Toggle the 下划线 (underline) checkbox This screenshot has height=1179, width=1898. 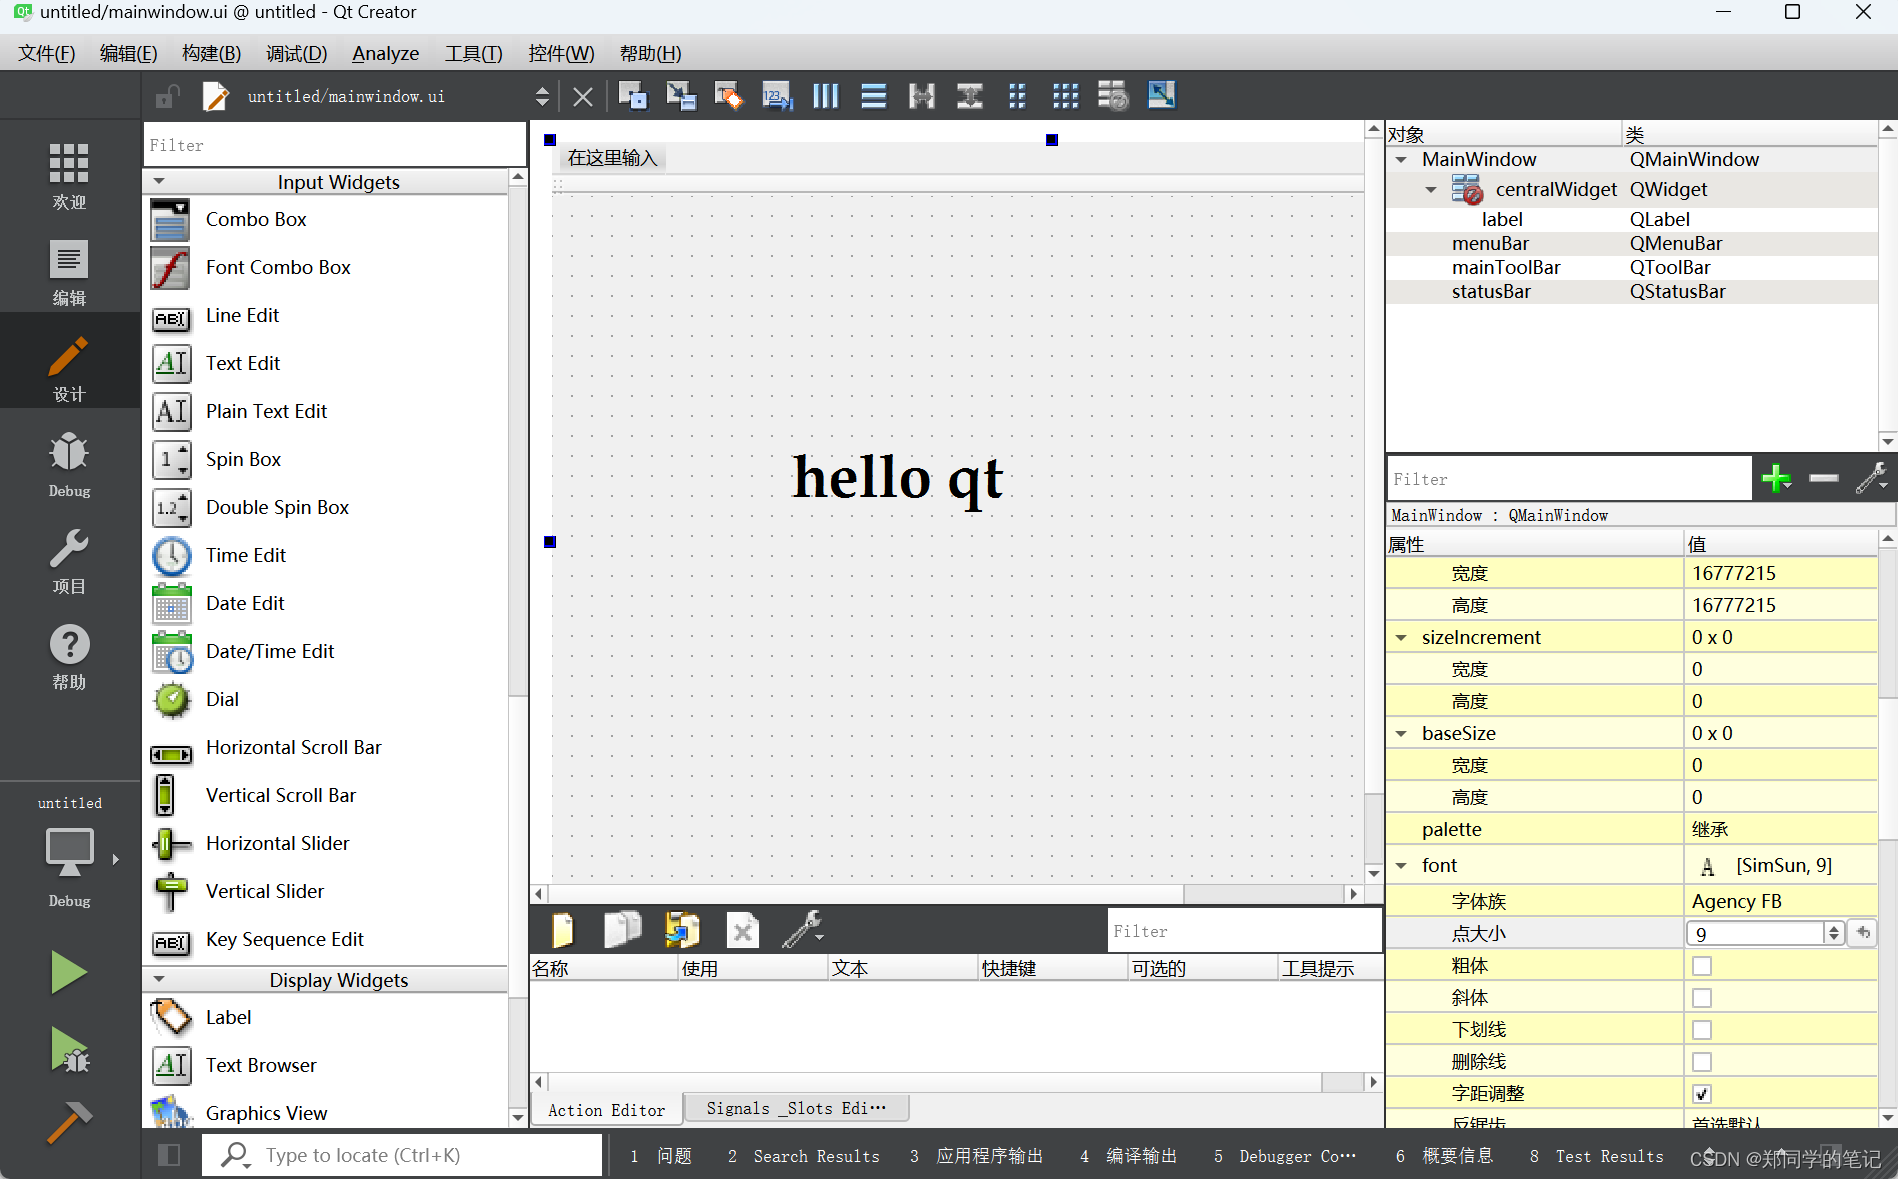1701,1030
